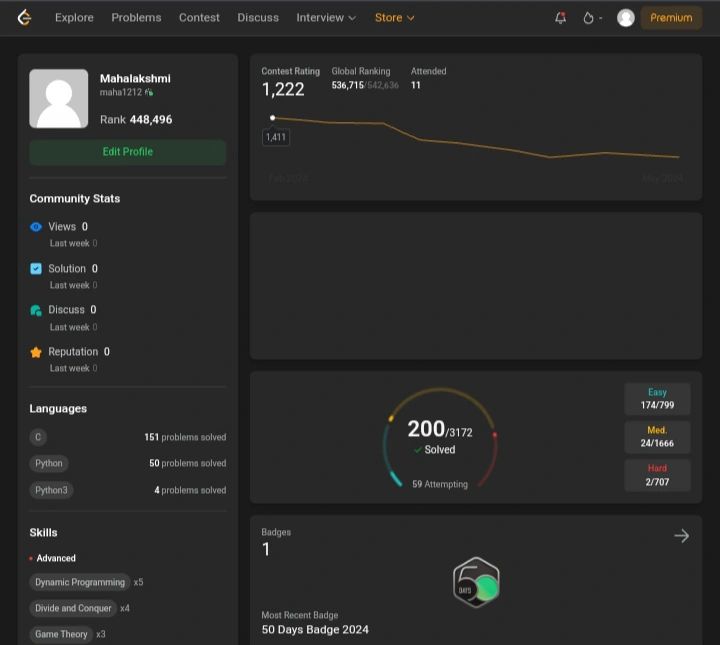Open the Divide and Conquer skill tag
Image resolution: width=720 pixels, height=645 pixels.
pos(73,608)
